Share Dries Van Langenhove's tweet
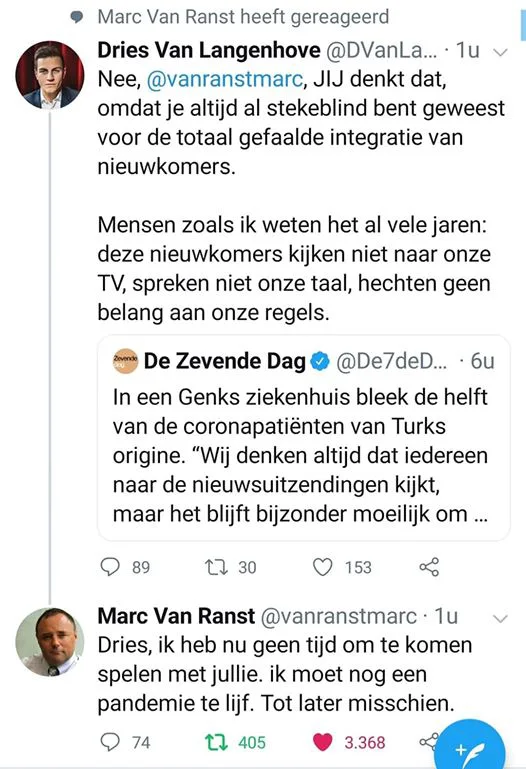The image size is (526, 769). (x=429, y=567)
